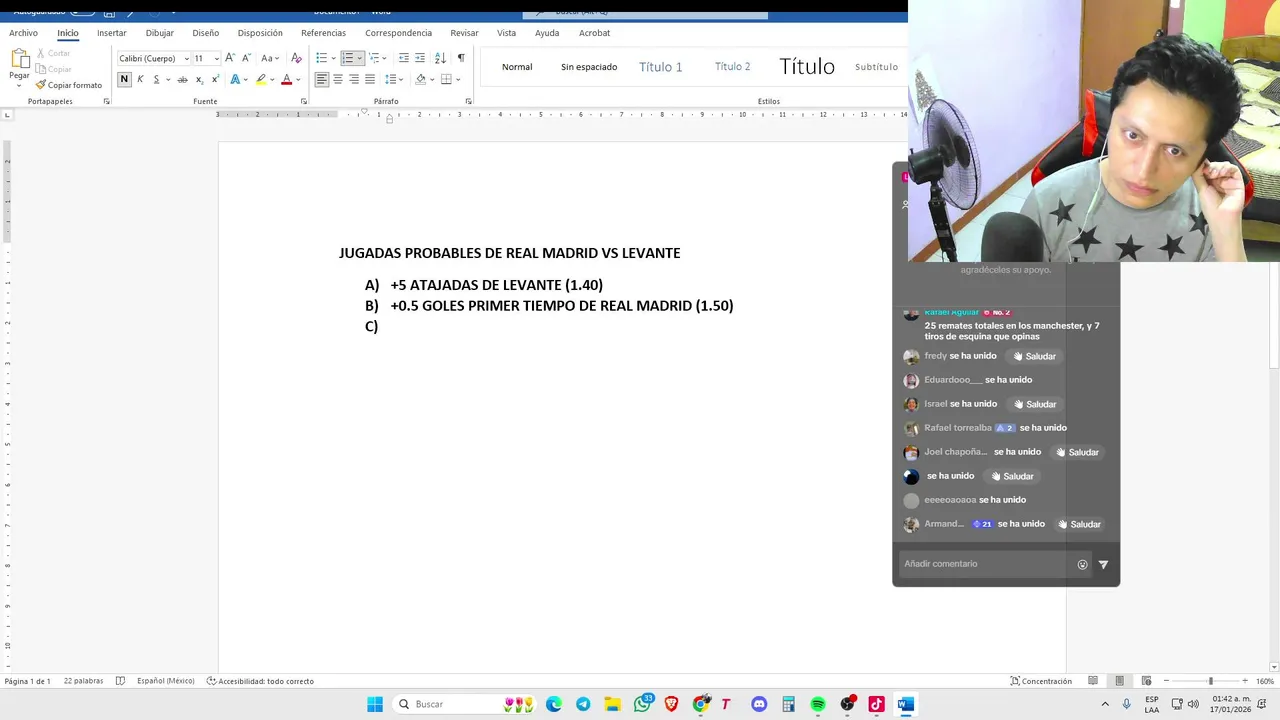Toggle strikethrough formatting

(182, 79)
